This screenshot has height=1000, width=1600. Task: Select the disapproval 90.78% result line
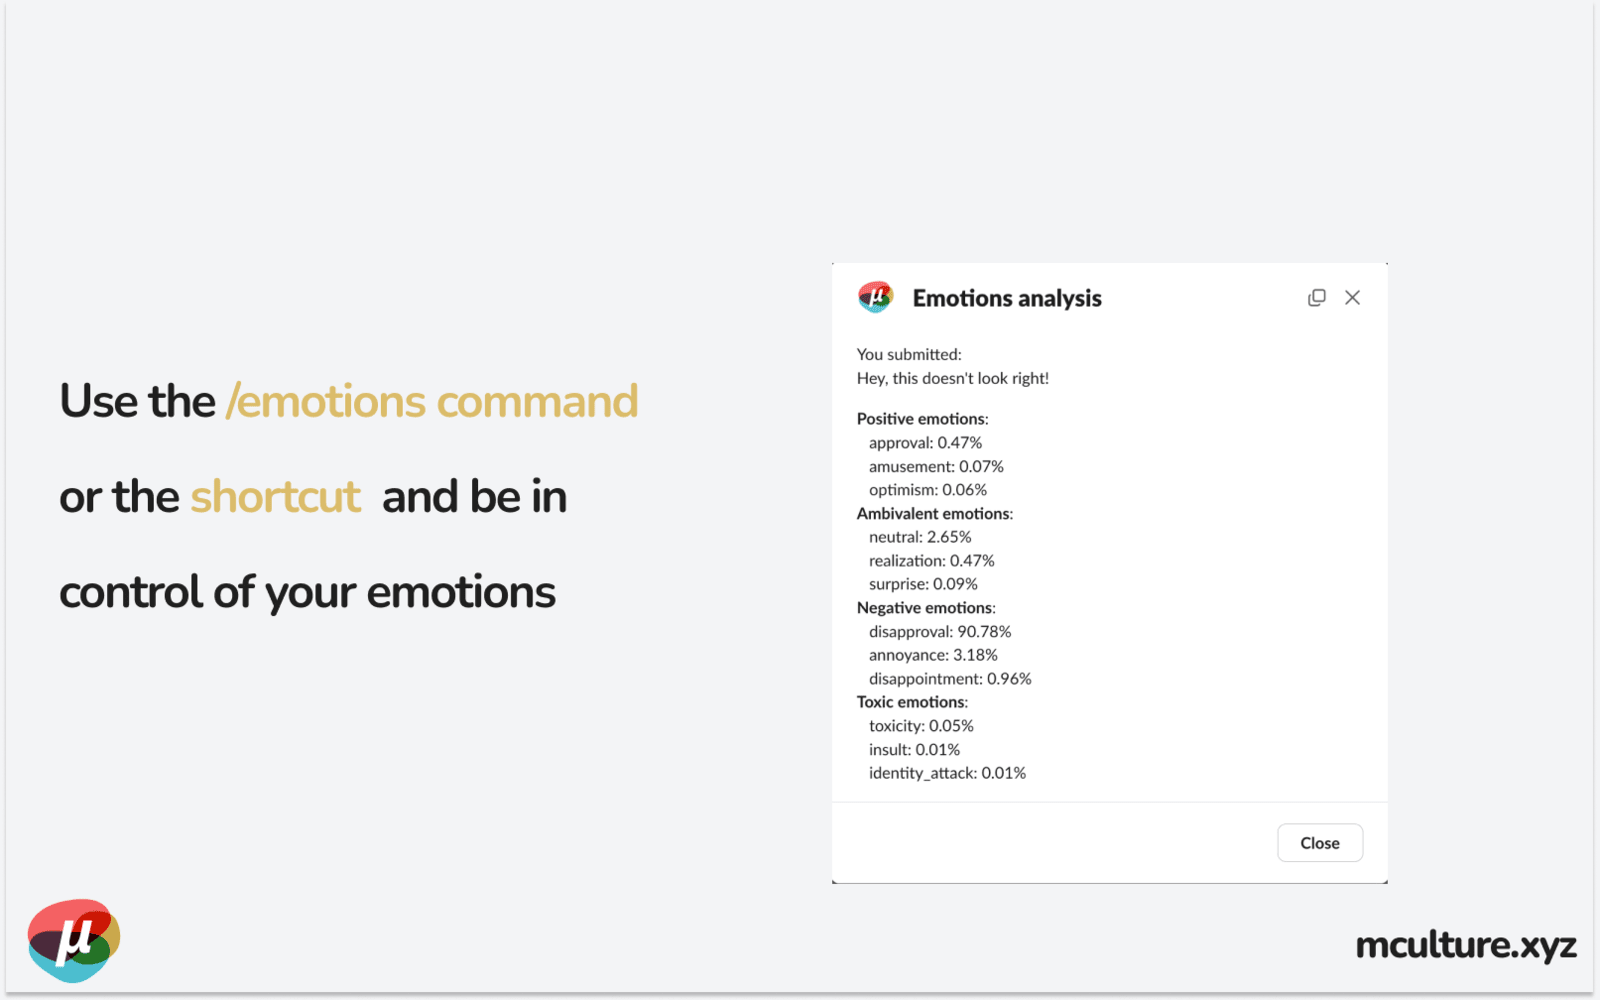tap(939, 632)
